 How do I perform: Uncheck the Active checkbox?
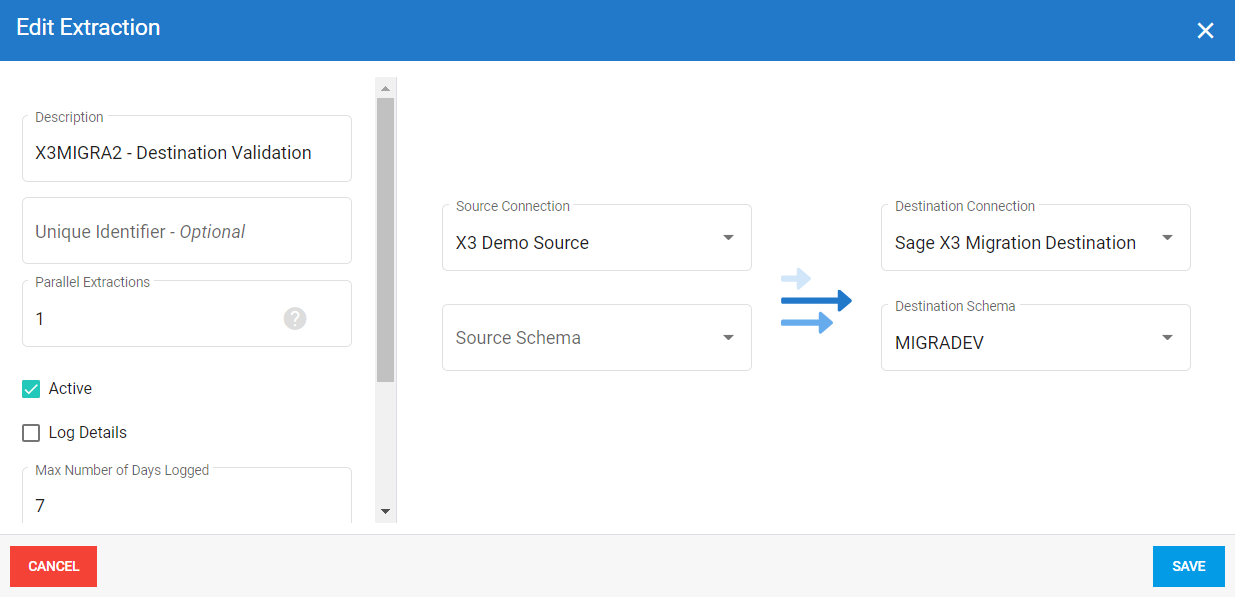click(x=31, y=389)
